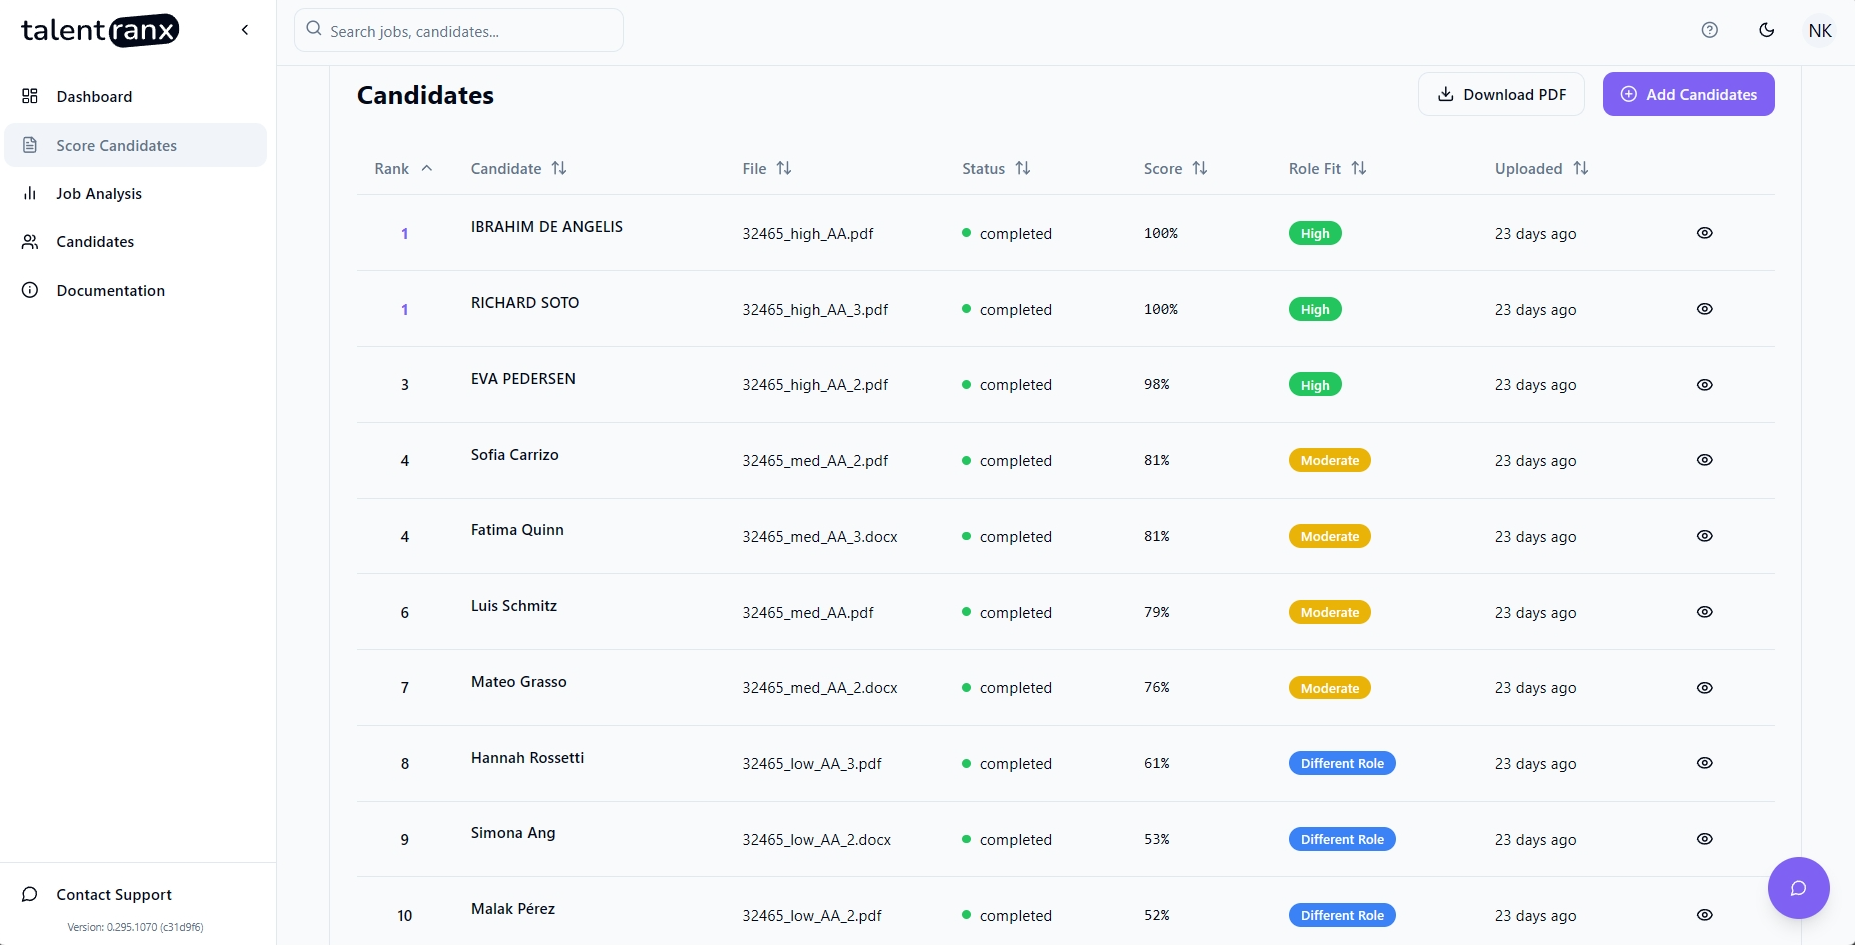Open Dashboard from the sidebar

[94, 97]
